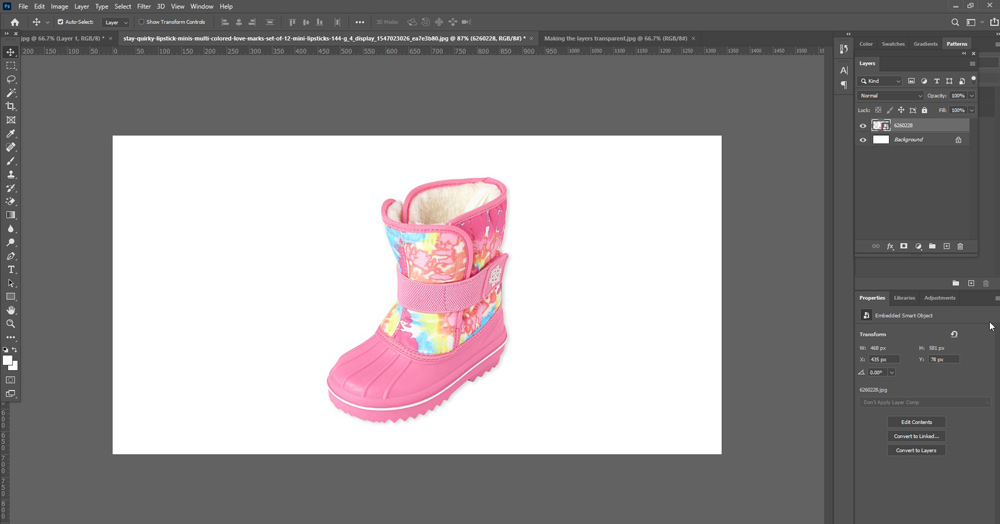1000x524 pixels.
Task: Select the Magic Wand tool
Action: [x=11, y=93]
